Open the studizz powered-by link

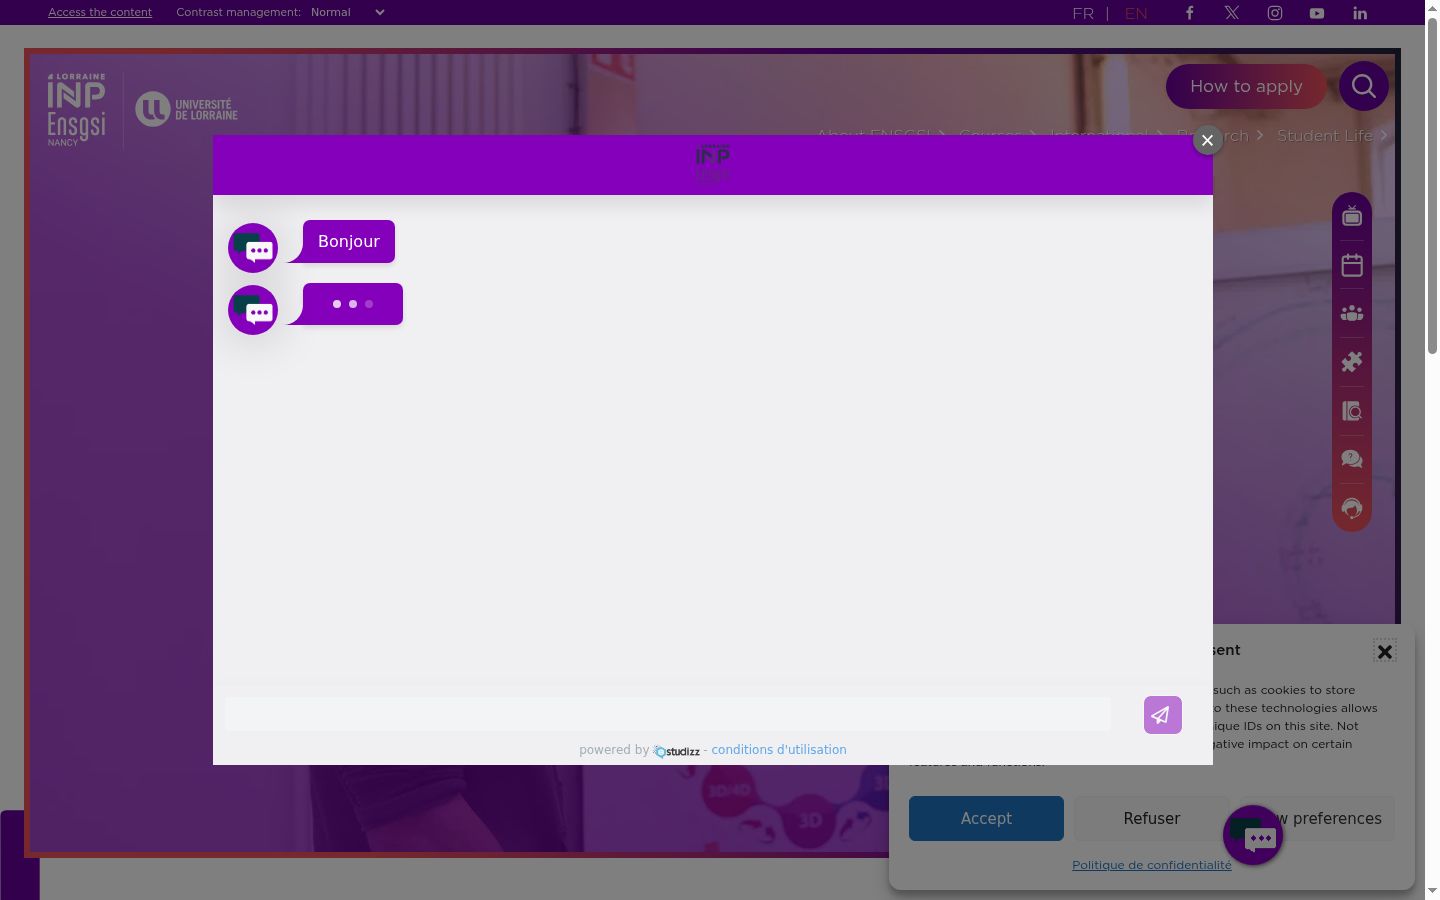click(x=676, y=751)
